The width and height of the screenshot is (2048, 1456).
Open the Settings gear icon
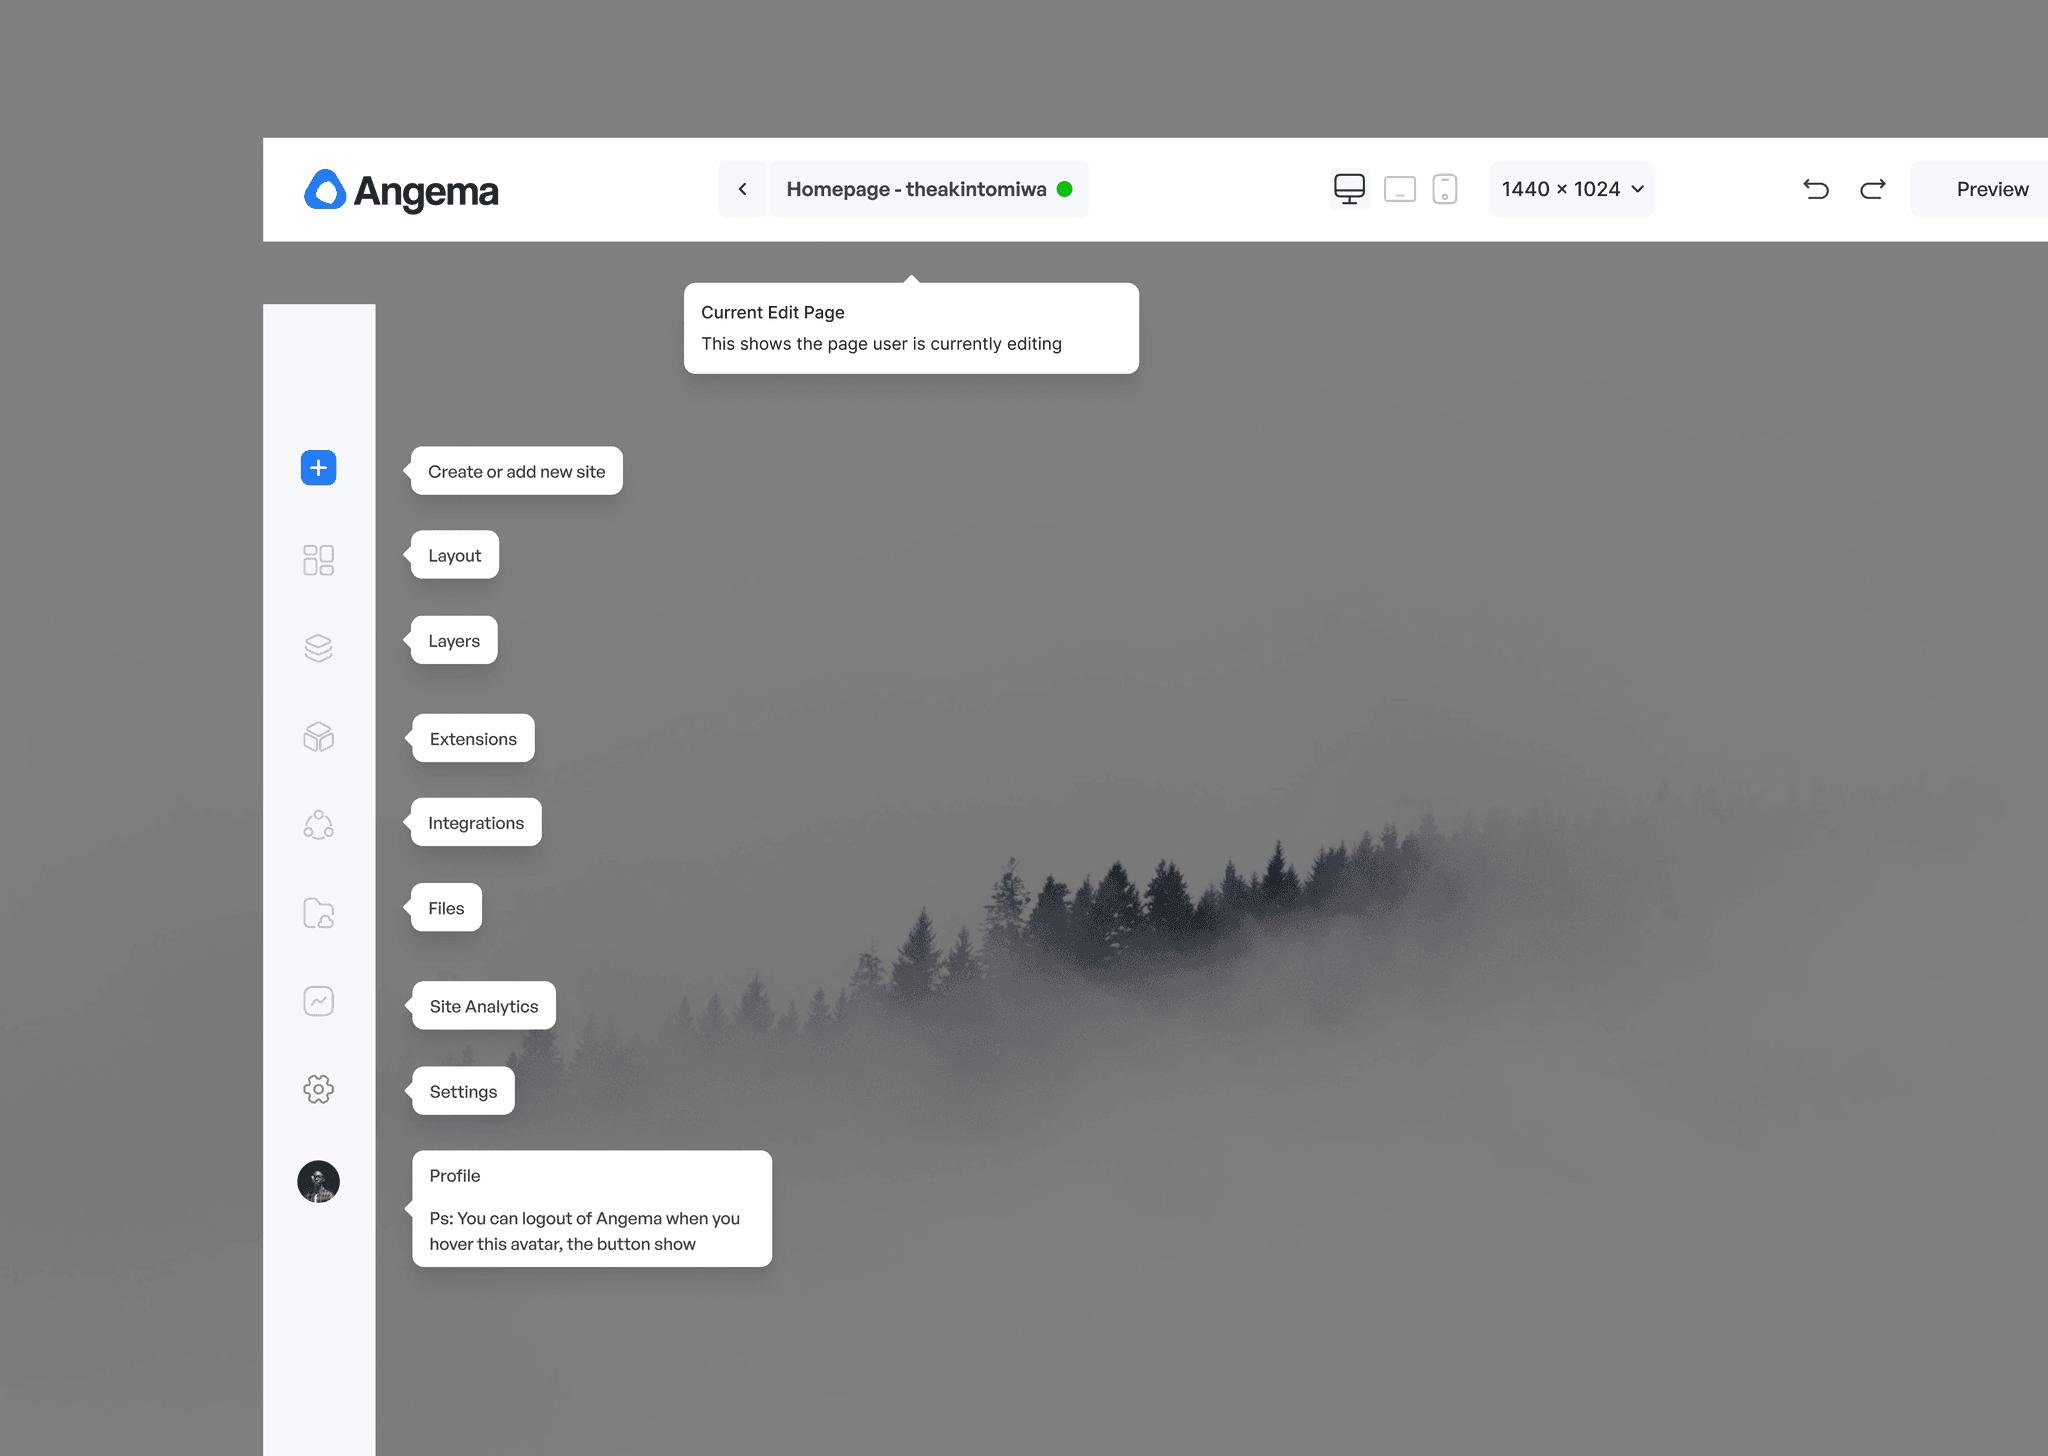click(x=318, y=1089)
